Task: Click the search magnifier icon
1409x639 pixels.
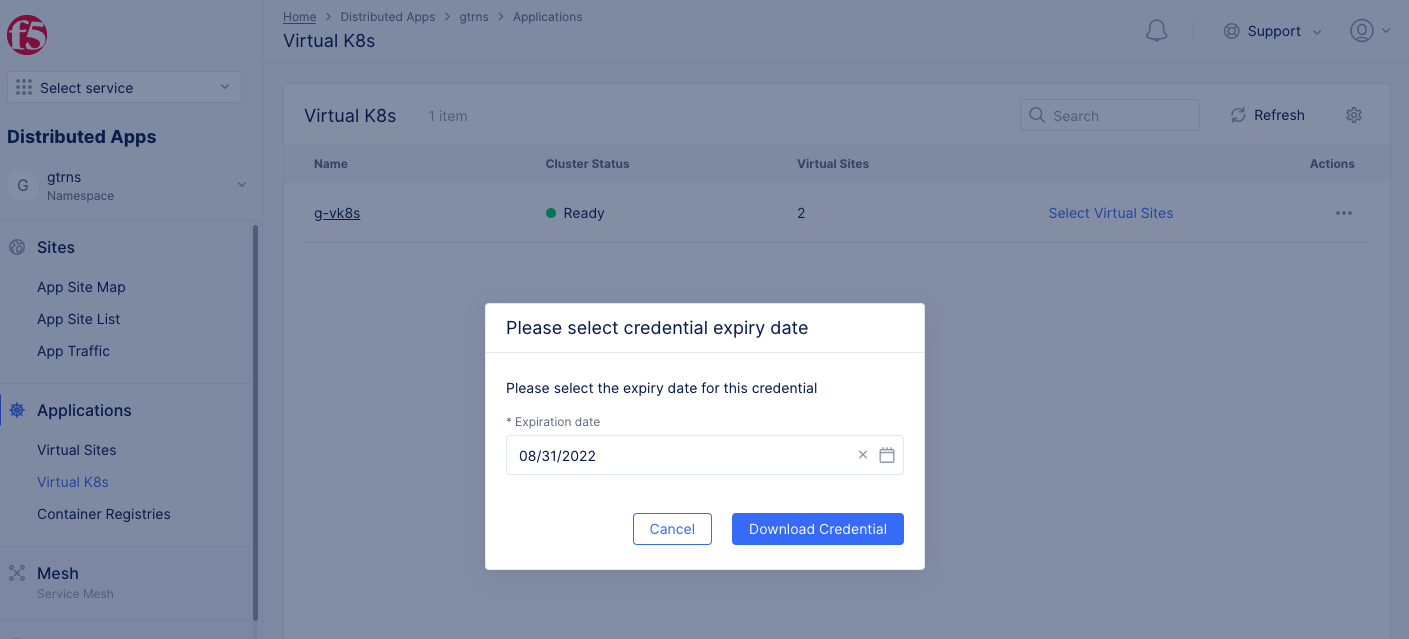Action: click(1037, 115)
